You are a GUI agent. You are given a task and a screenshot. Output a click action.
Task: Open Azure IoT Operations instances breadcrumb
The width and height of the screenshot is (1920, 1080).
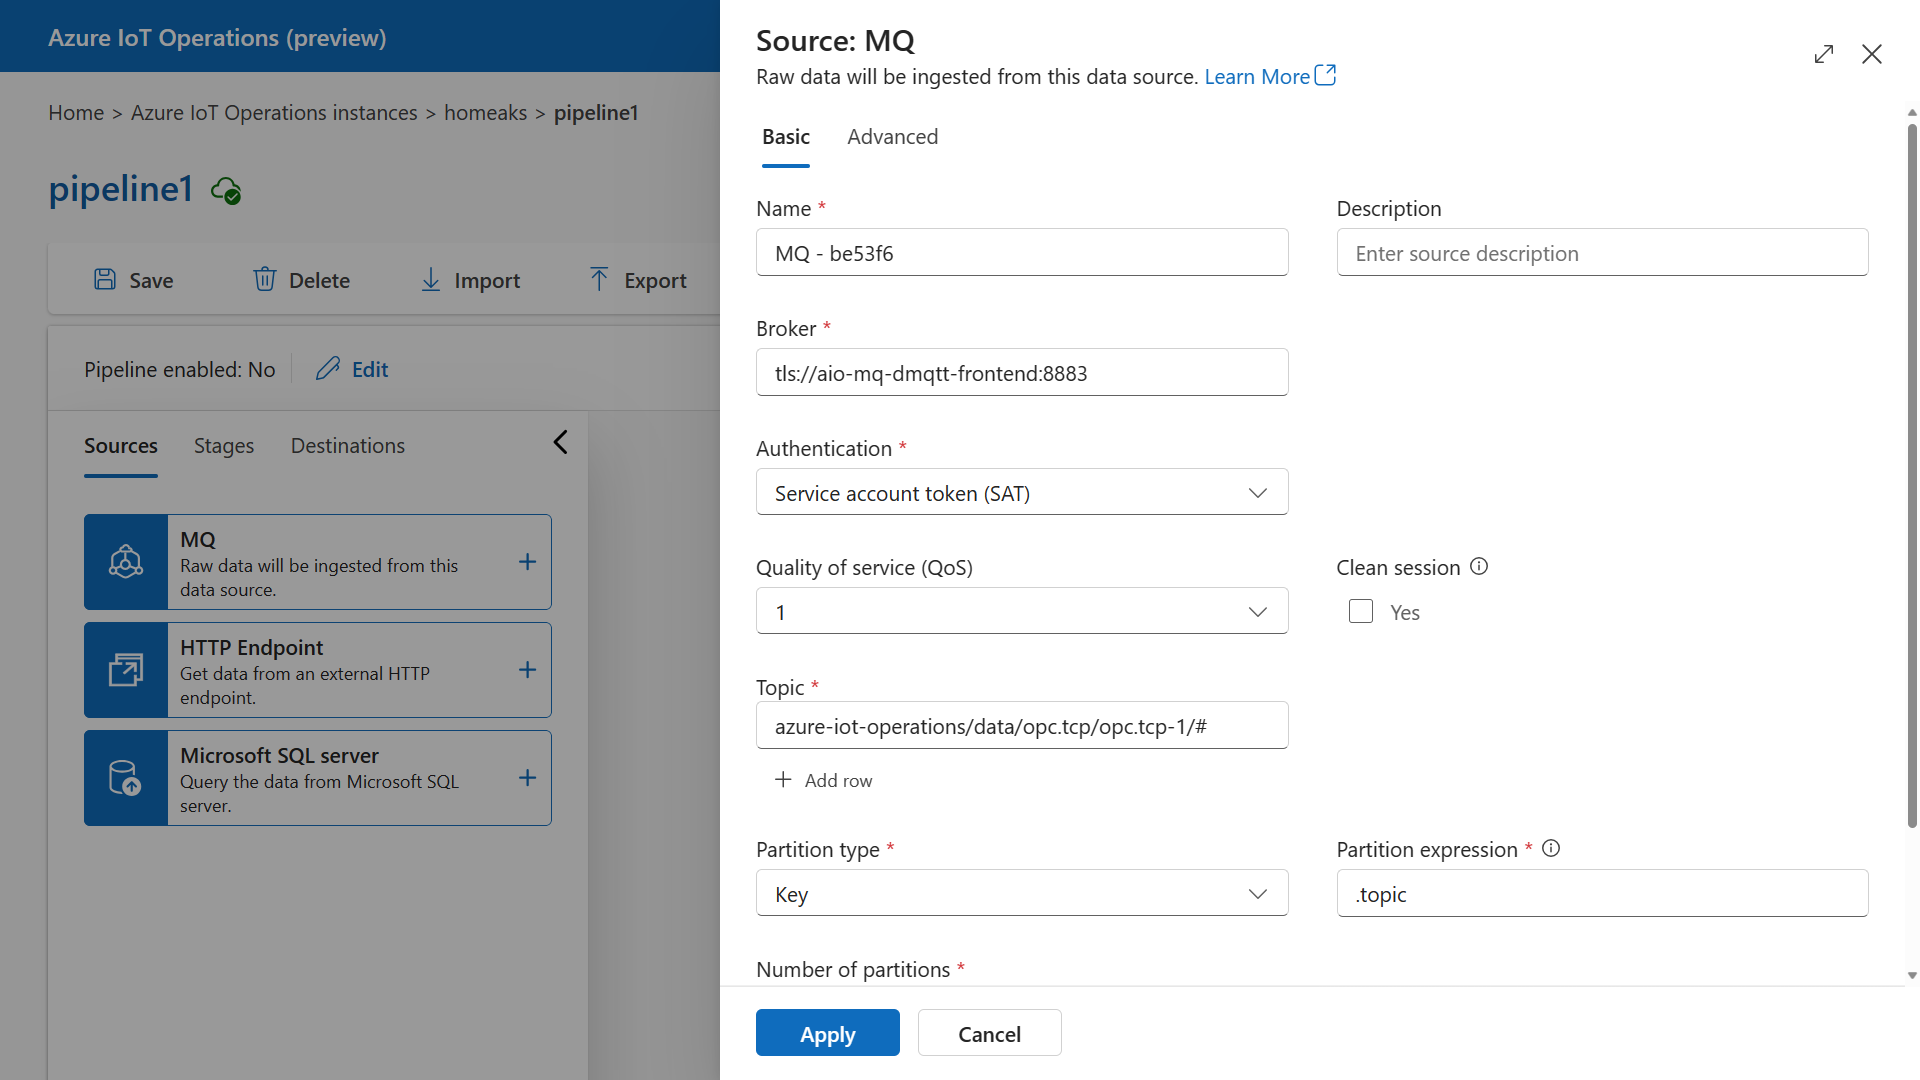click(x=274, y=113)
